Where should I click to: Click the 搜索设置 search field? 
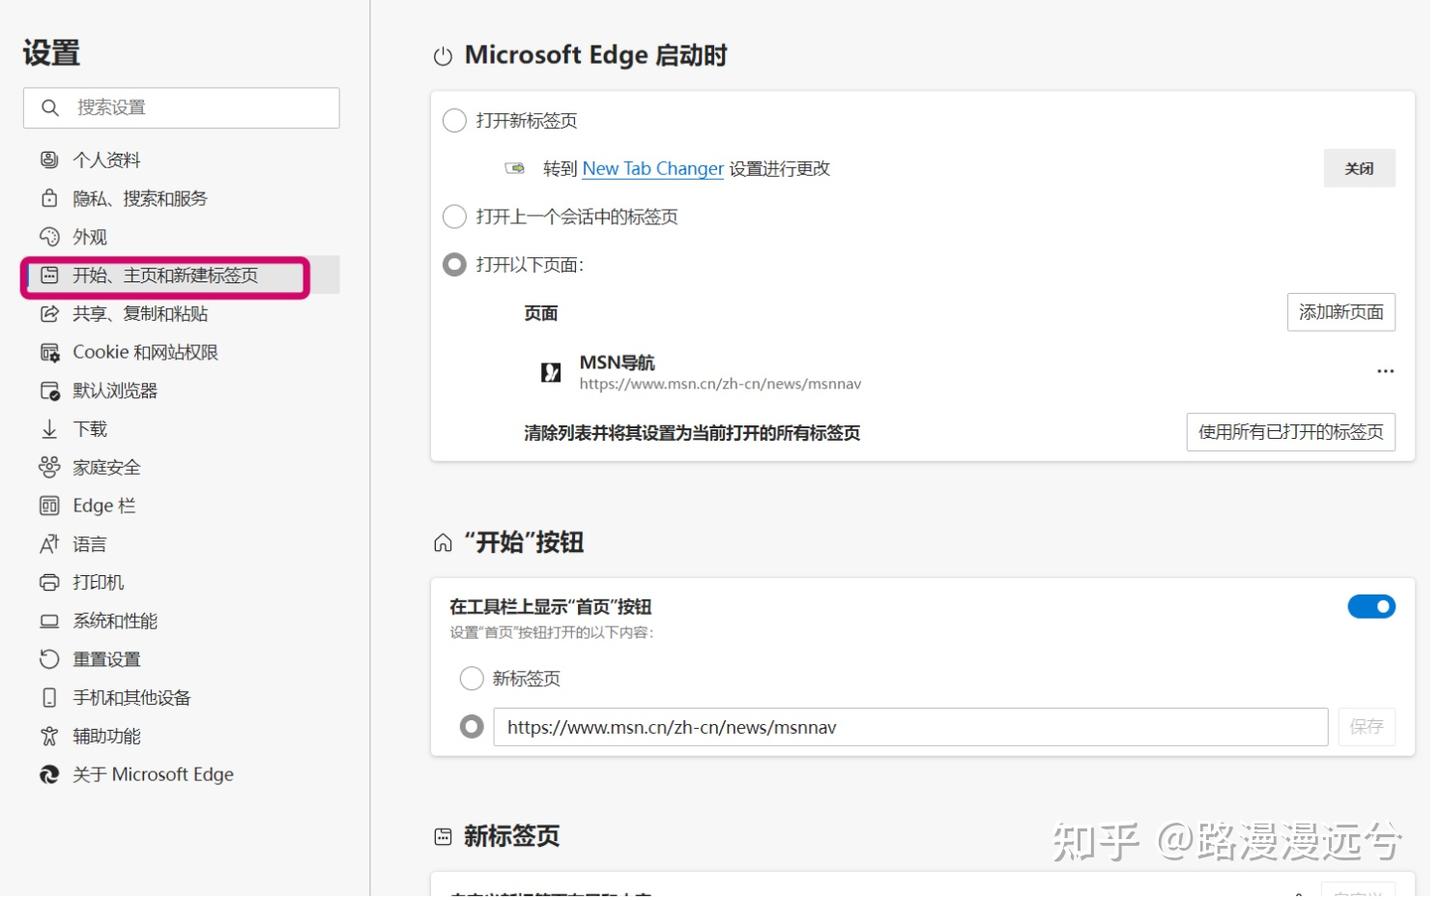coord(181,107)
